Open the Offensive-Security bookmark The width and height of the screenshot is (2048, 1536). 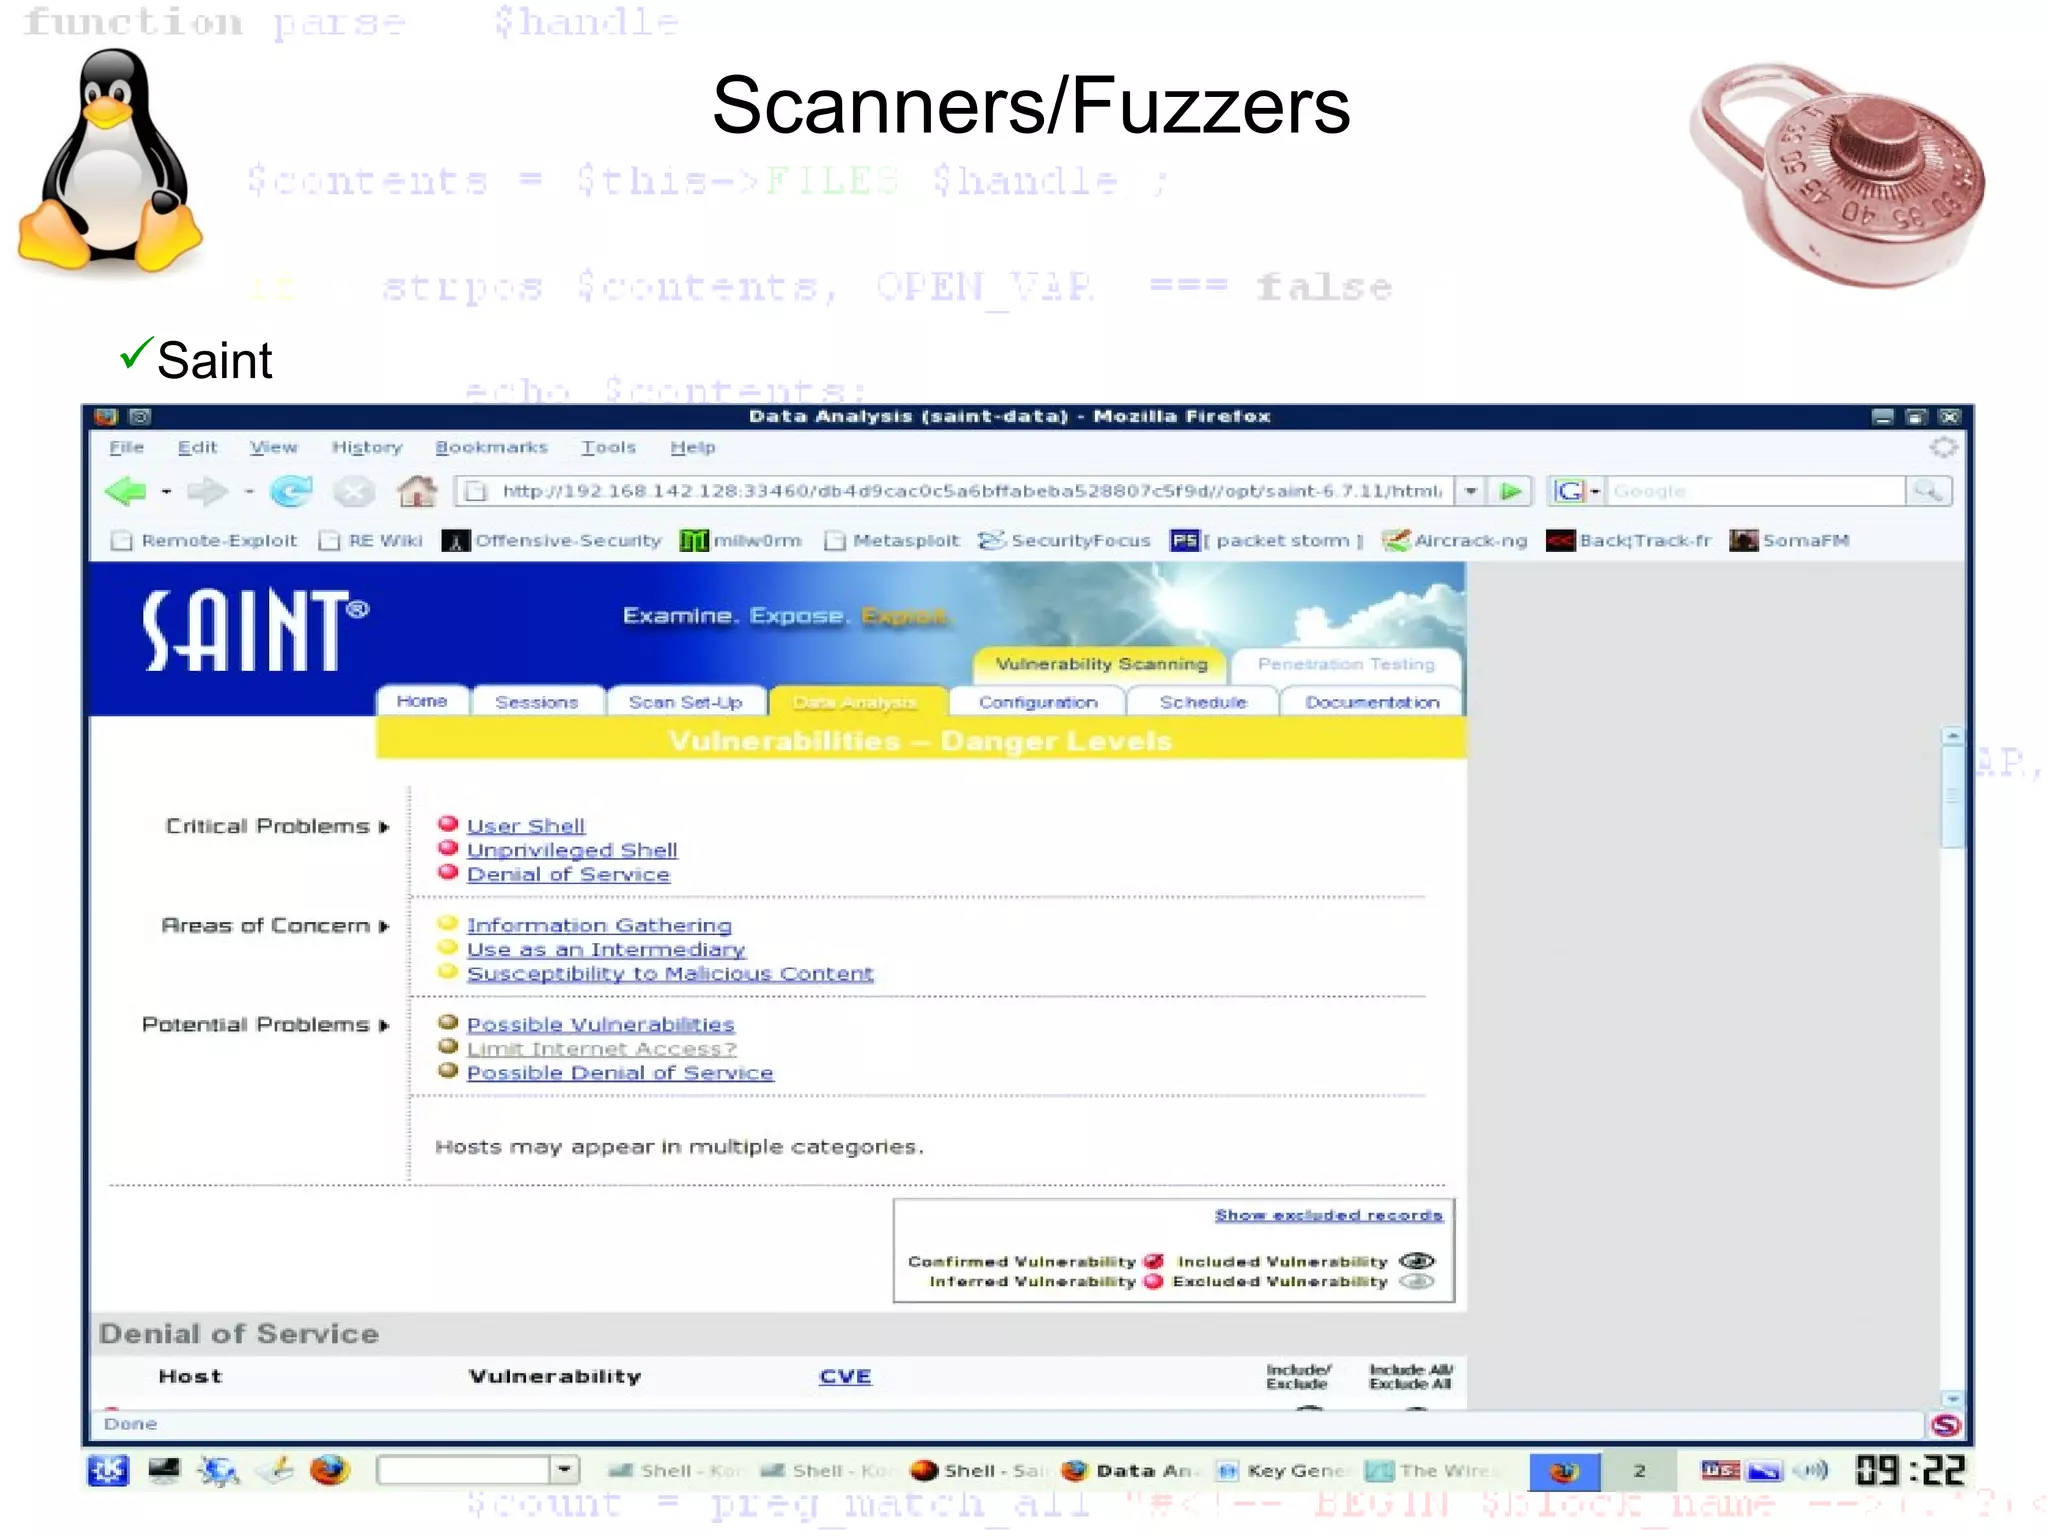[x=552, y=541]
